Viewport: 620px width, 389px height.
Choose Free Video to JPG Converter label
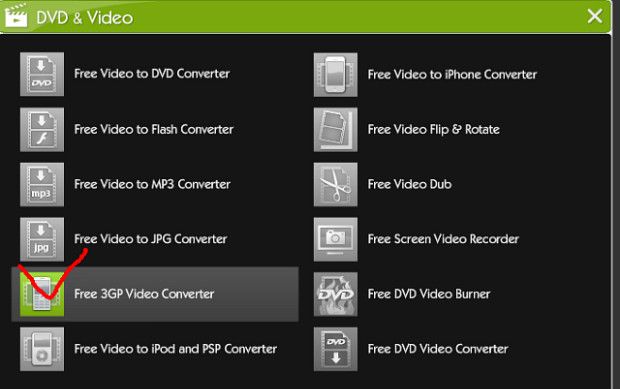(151, 239)
